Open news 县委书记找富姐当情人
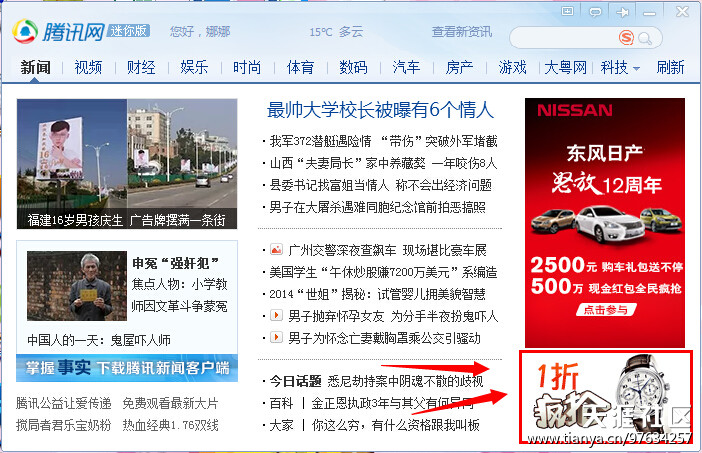Image resolution: width=702 pixels, height=453 pixels. pyautogui.click(x=381, y=185)
